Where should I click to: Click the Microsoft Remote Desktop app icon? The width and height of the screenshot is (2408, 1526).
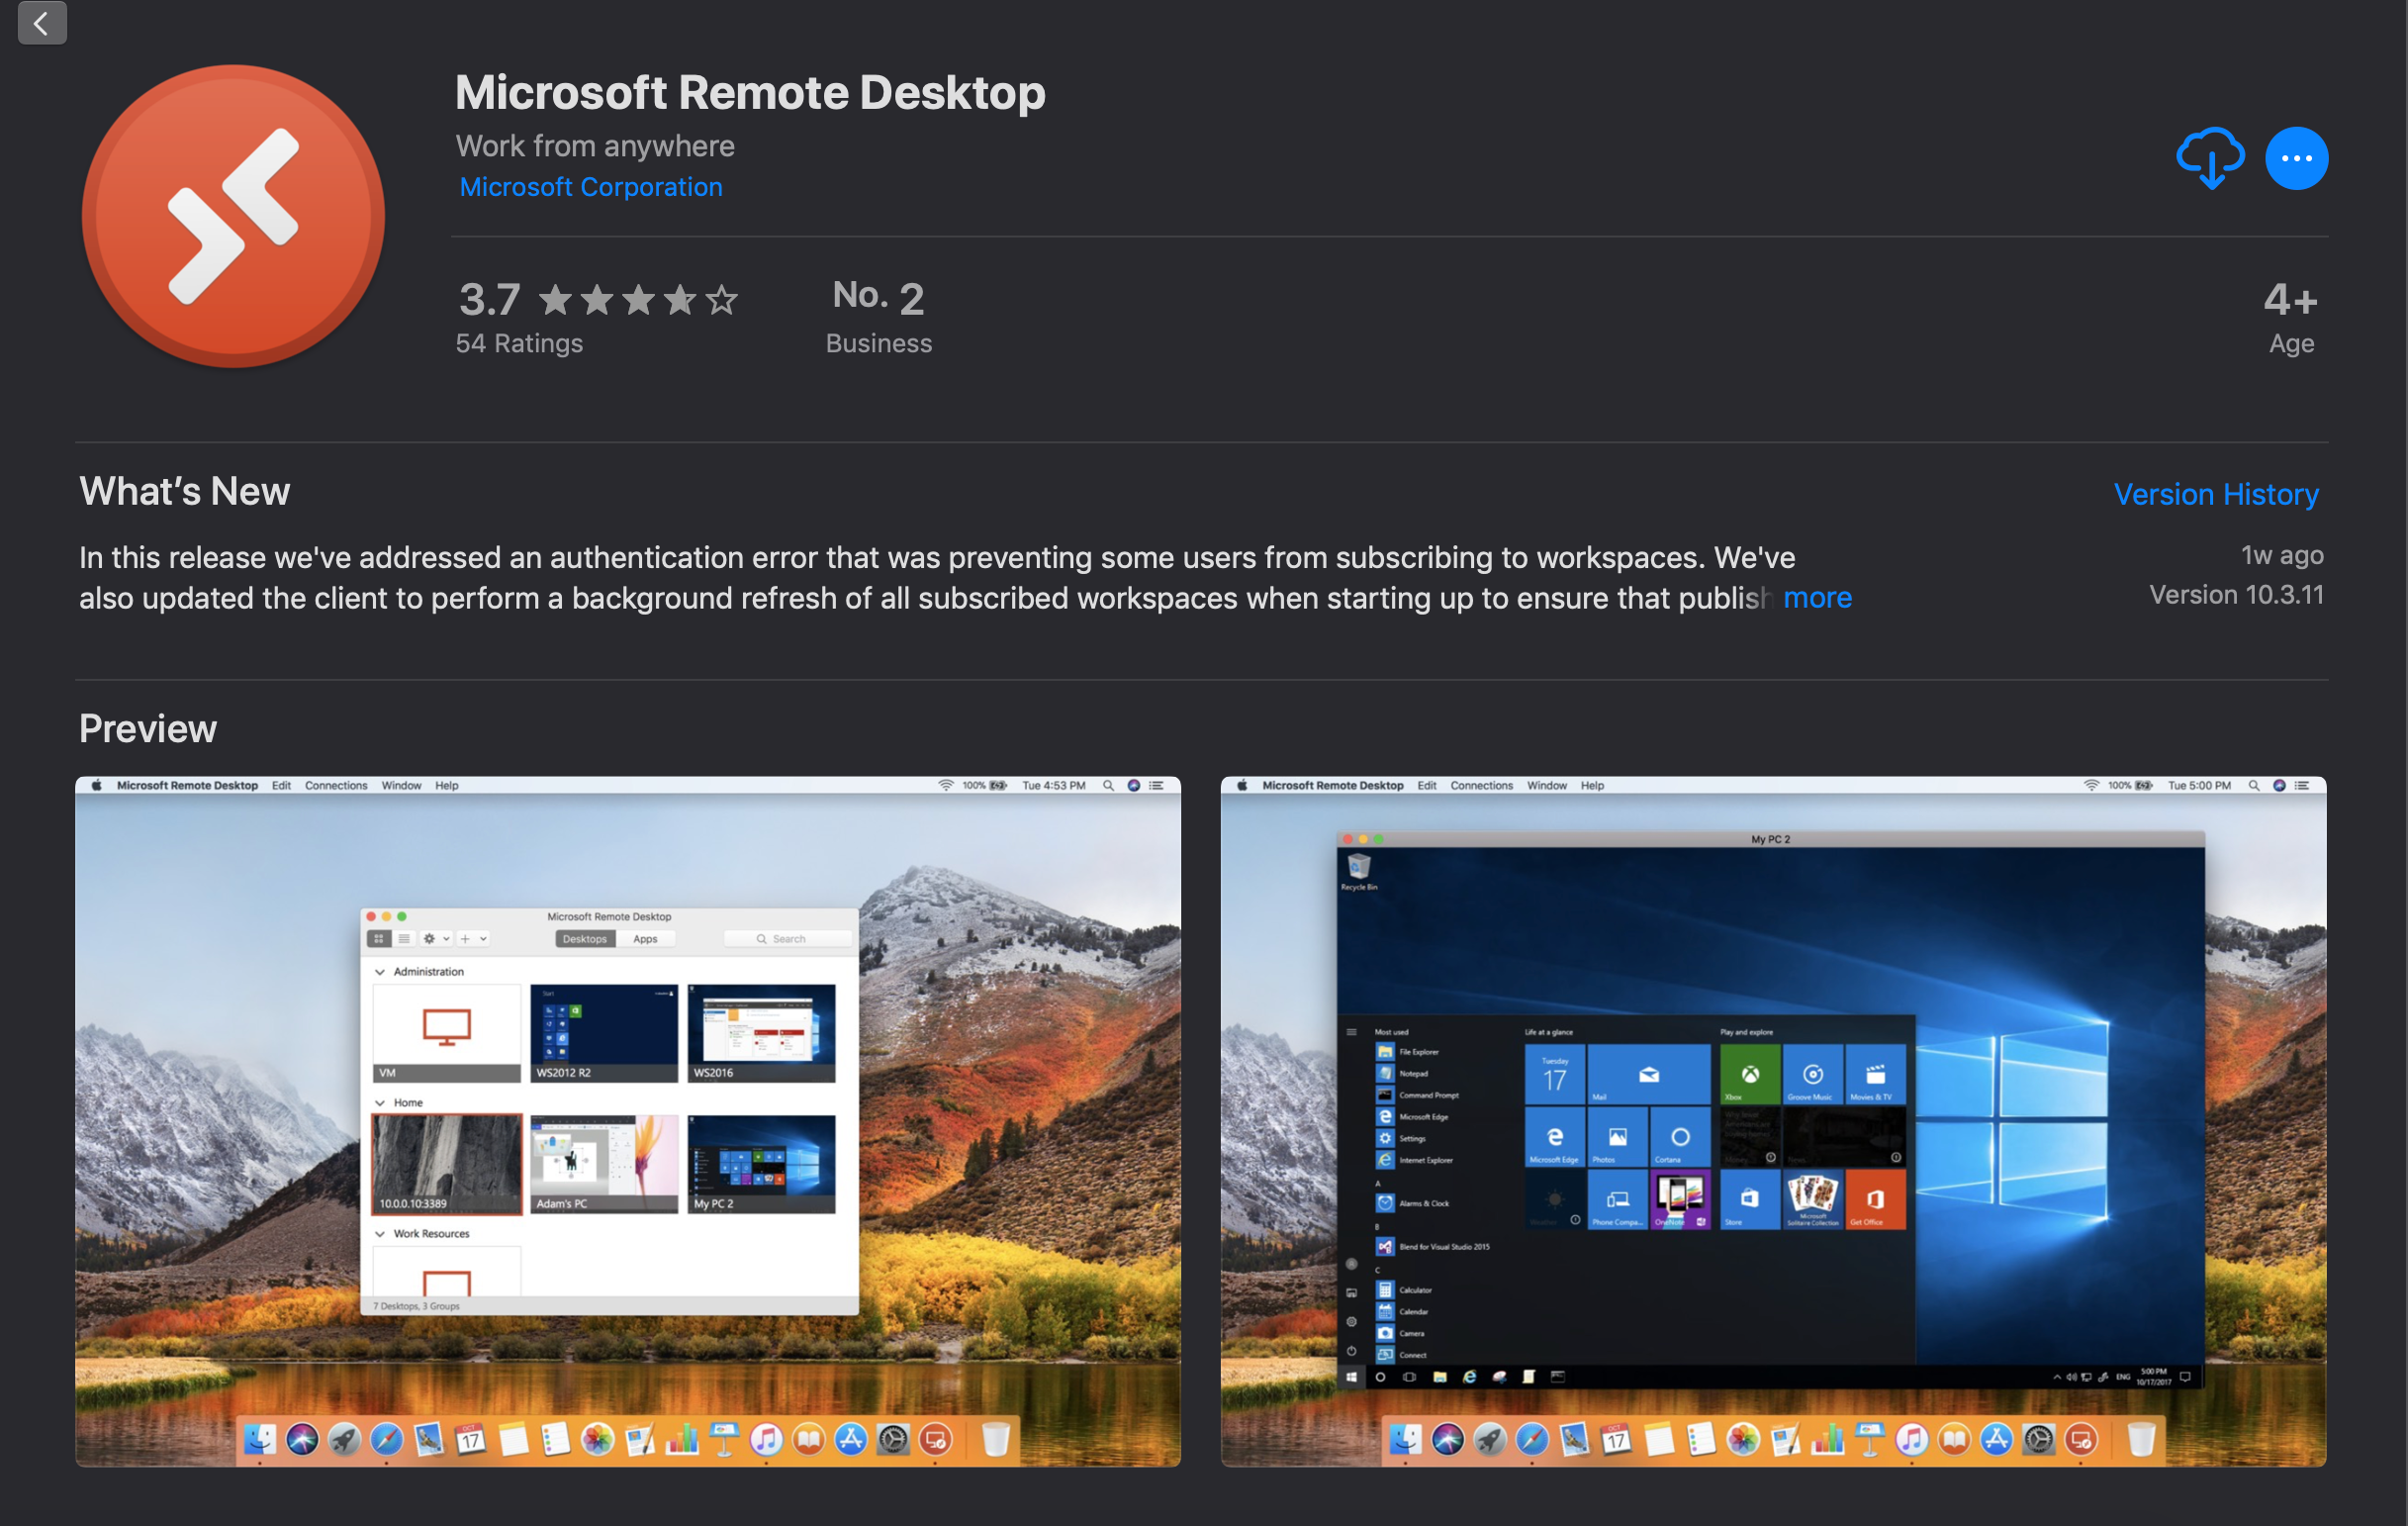pyautogui.click(x=233, y=216)
